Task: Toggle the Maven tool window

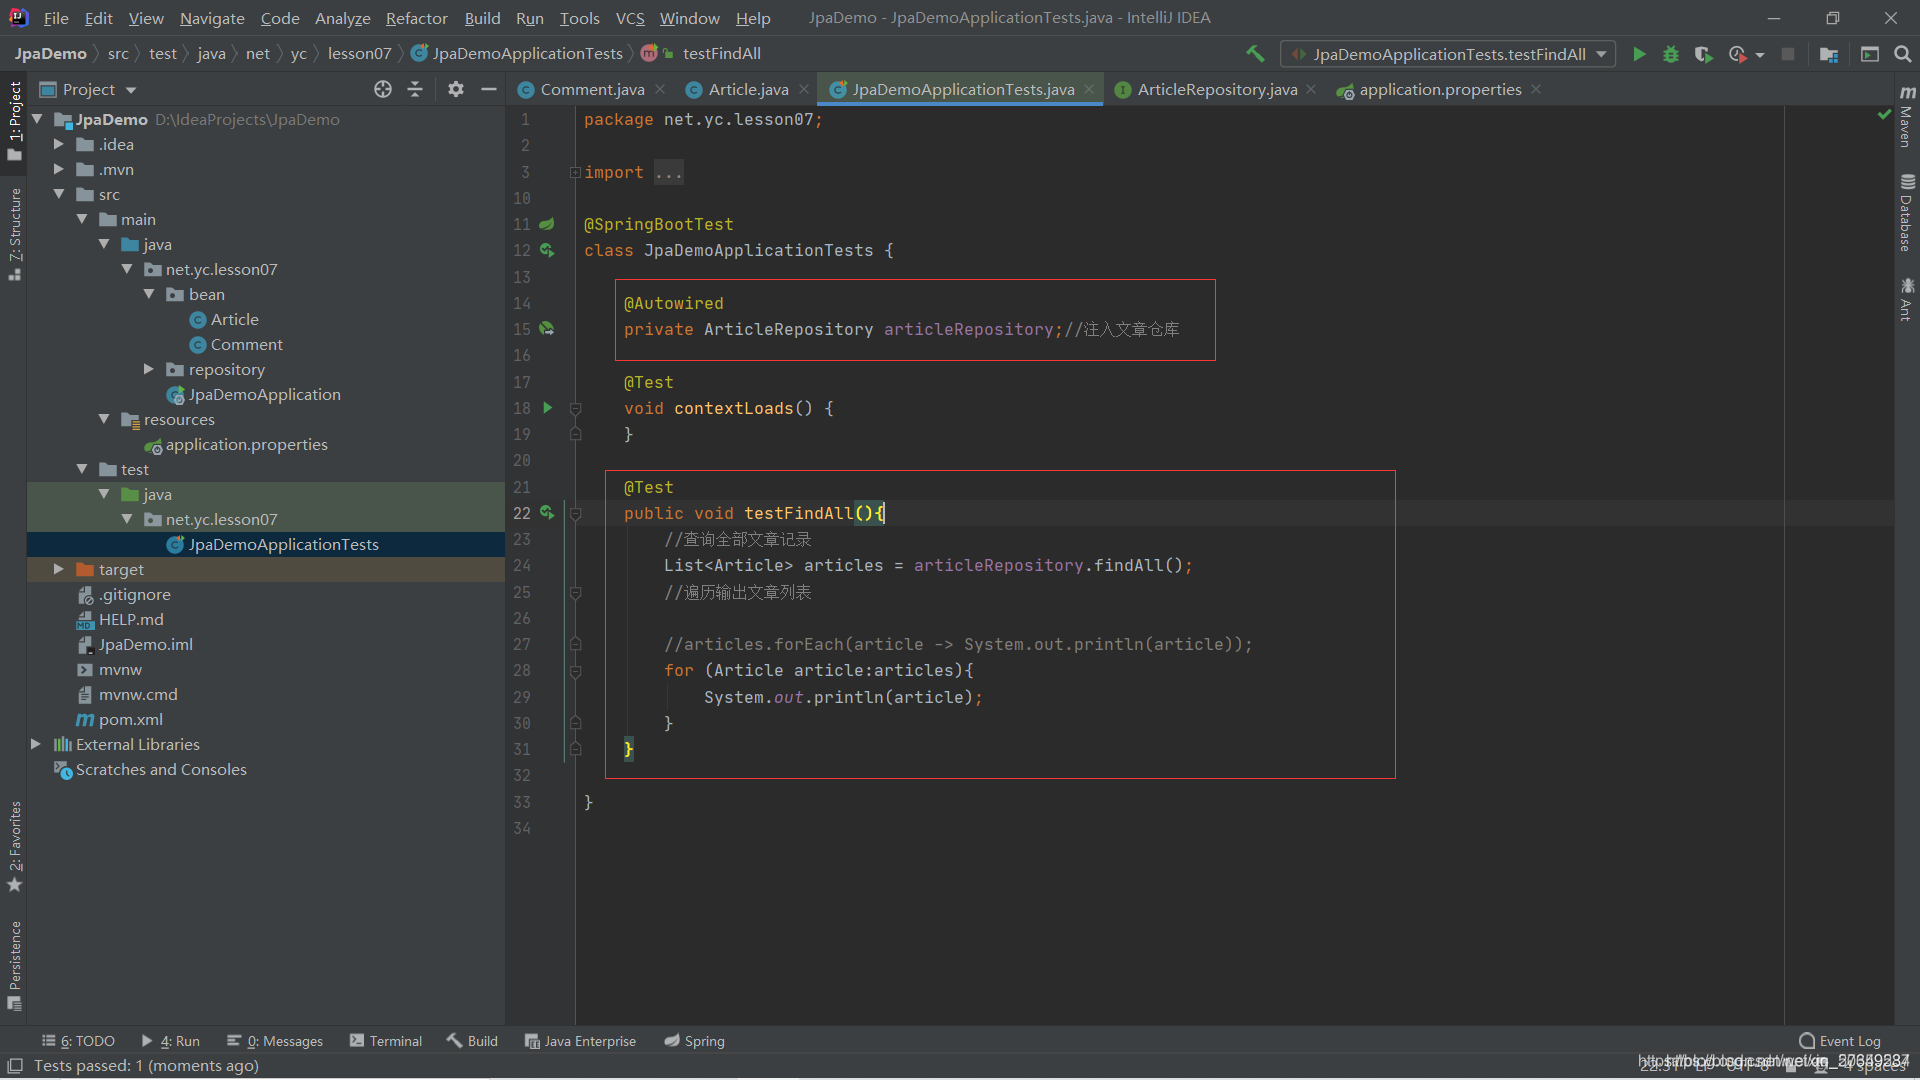Action: point(1907,120)
